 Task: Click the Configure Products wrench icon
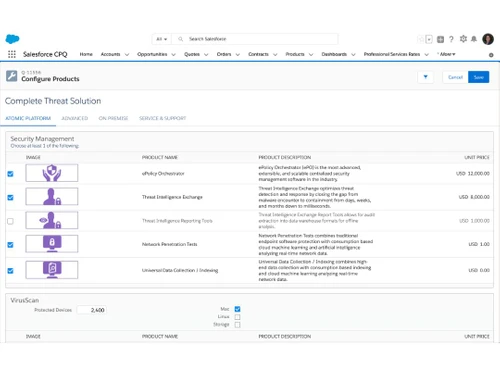(x=12, y=76)
